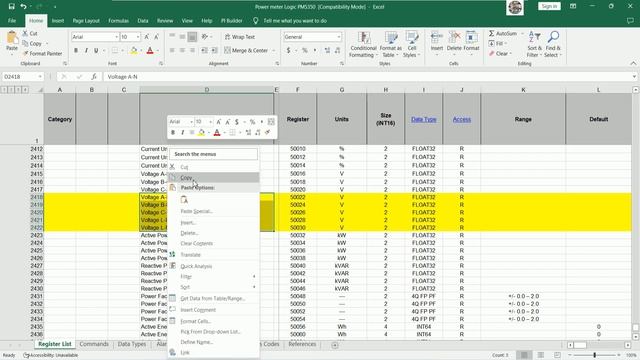Switch to the Data Types sheet tab
The image size is (640, 360).
pos(131,344)
